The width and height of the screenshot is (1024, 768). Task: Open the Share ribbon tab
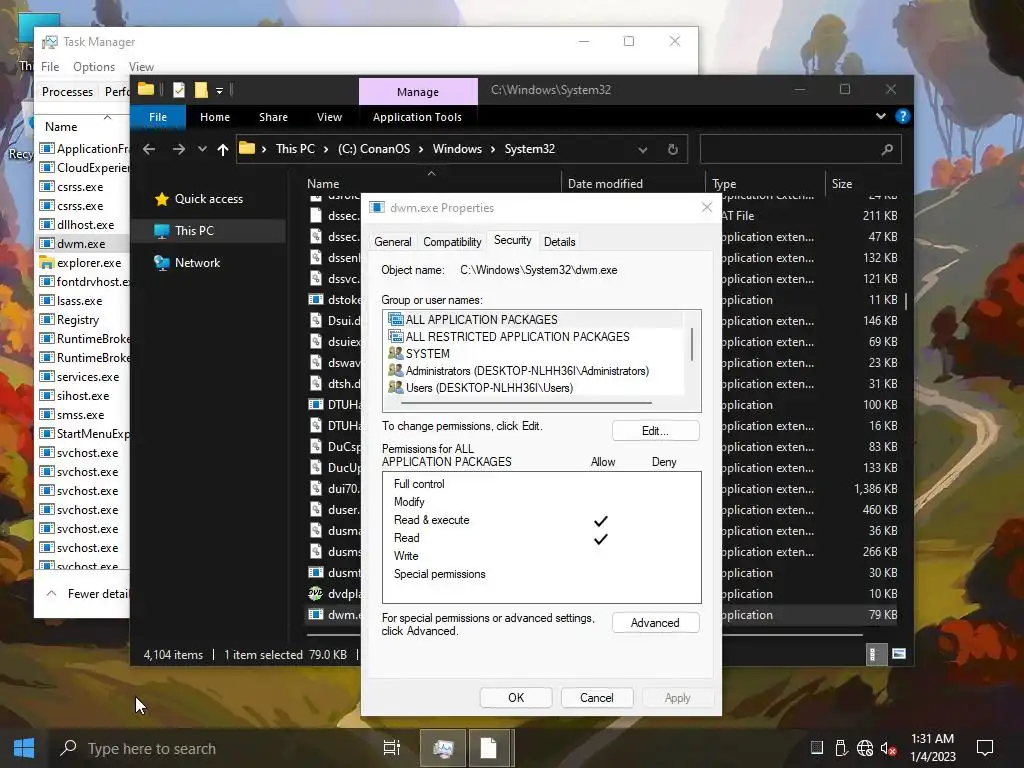pos(273,117)
